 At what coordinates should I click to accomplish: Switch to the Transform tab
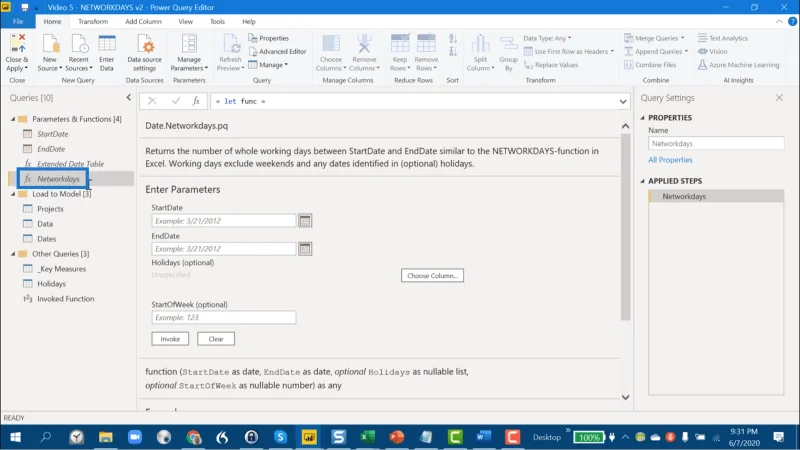(93, 21)
